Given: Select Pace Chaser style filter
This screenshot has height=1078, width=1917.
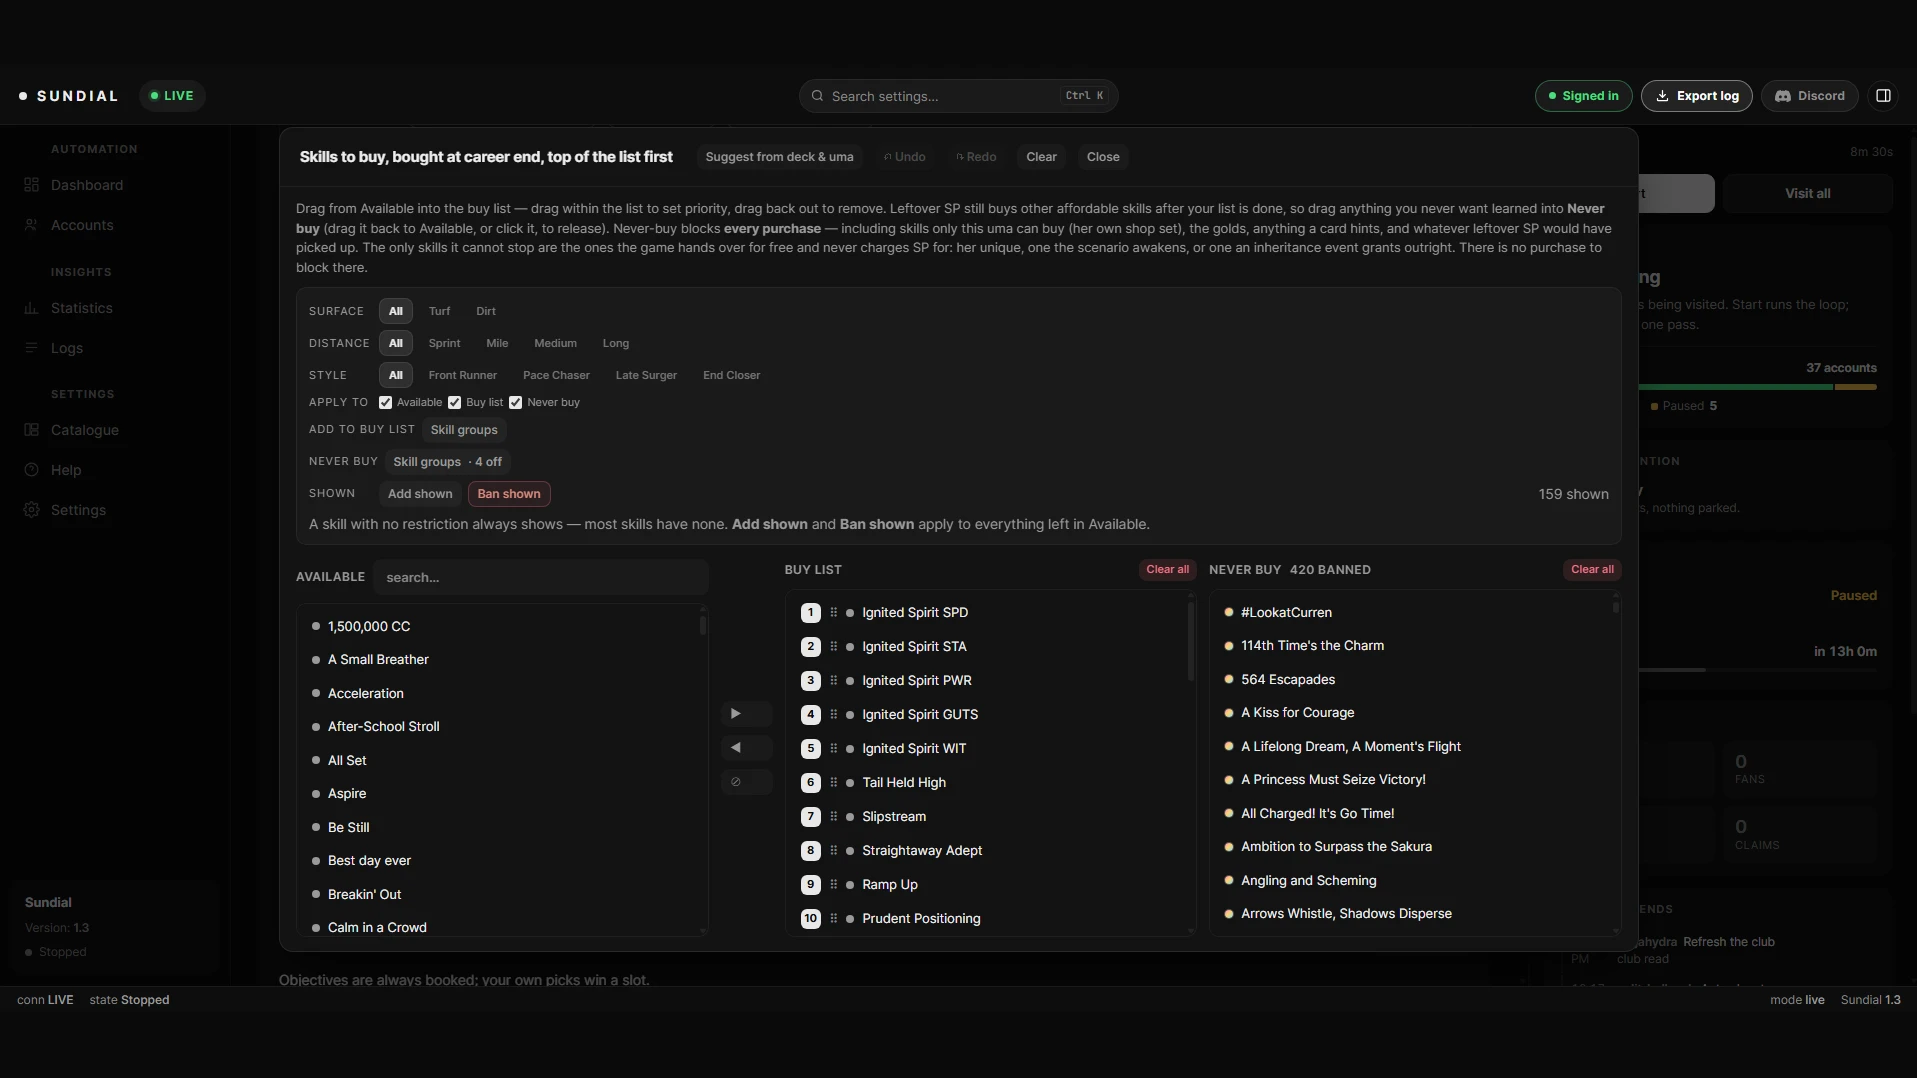Looking at the screenshot, I should pyautogui.click(x=556, y=375).
